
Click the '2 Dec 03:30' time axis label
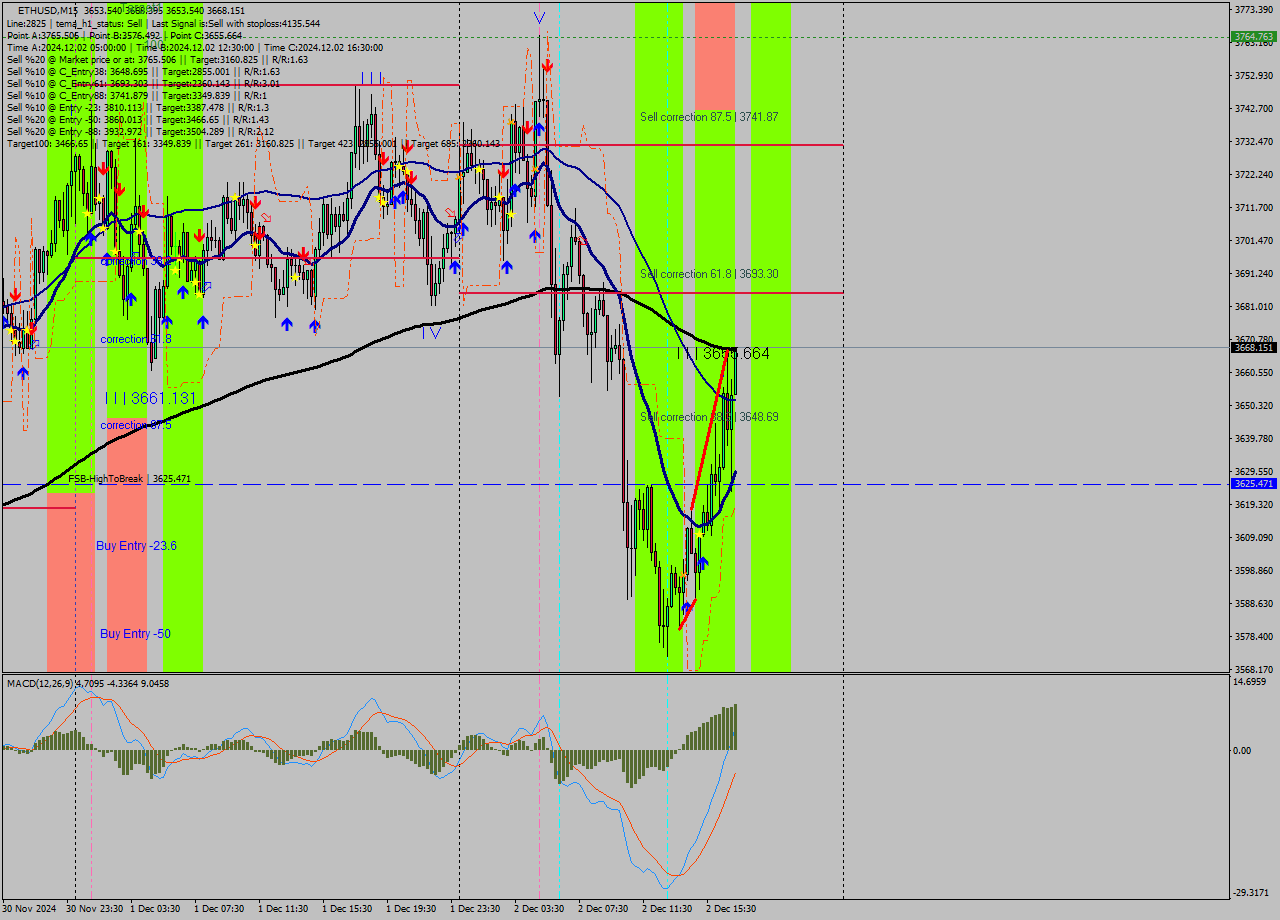click(539, 909)
